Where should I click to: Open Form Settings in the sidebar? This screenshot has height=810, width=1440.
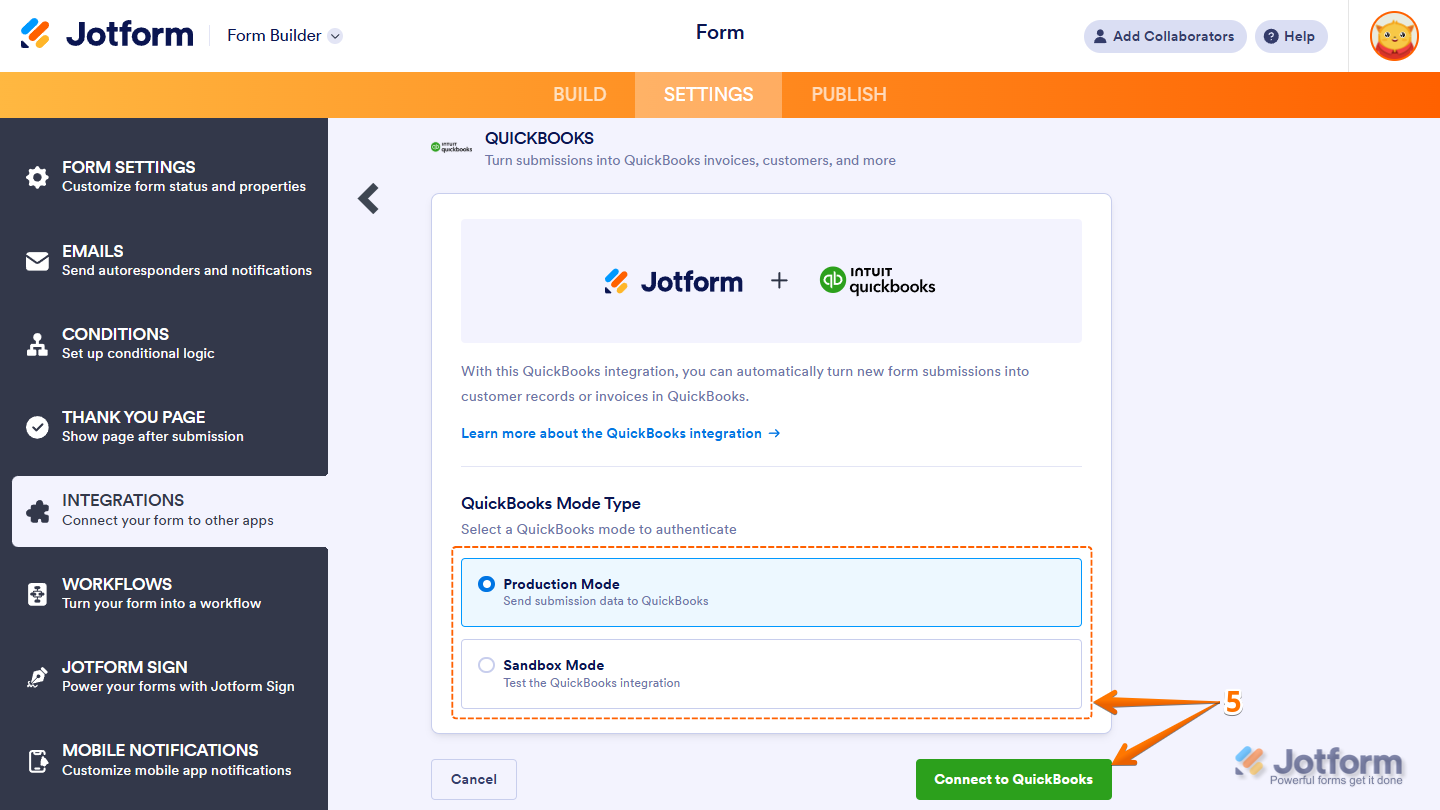[x=164, y=177]
